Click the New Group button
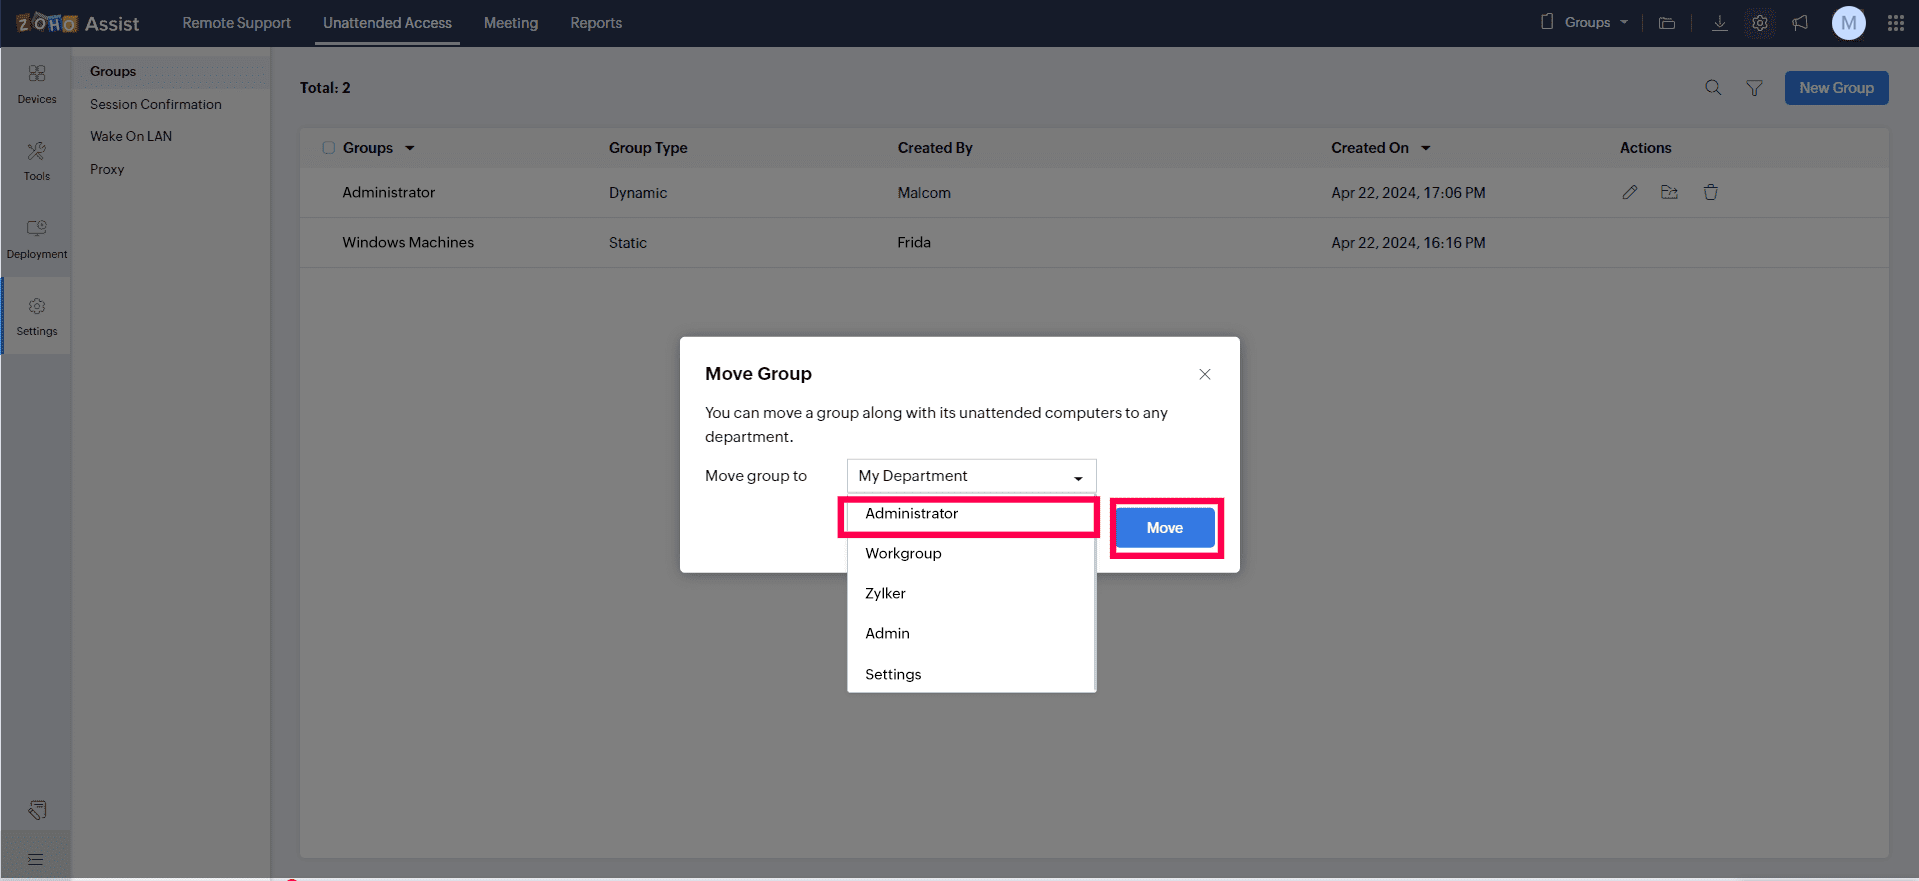The height and width of the screenshot is (881, 1919). [x=1836, y=88]
